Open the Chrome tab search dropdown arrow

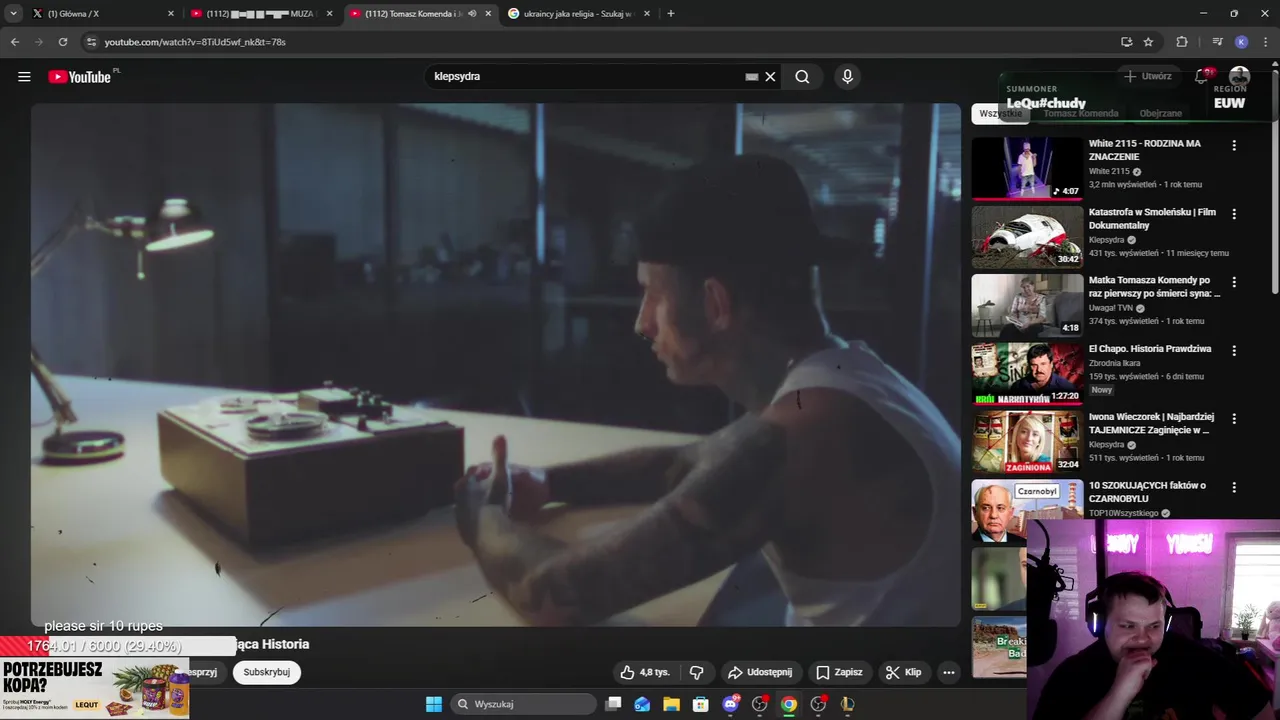coord(14,14)
